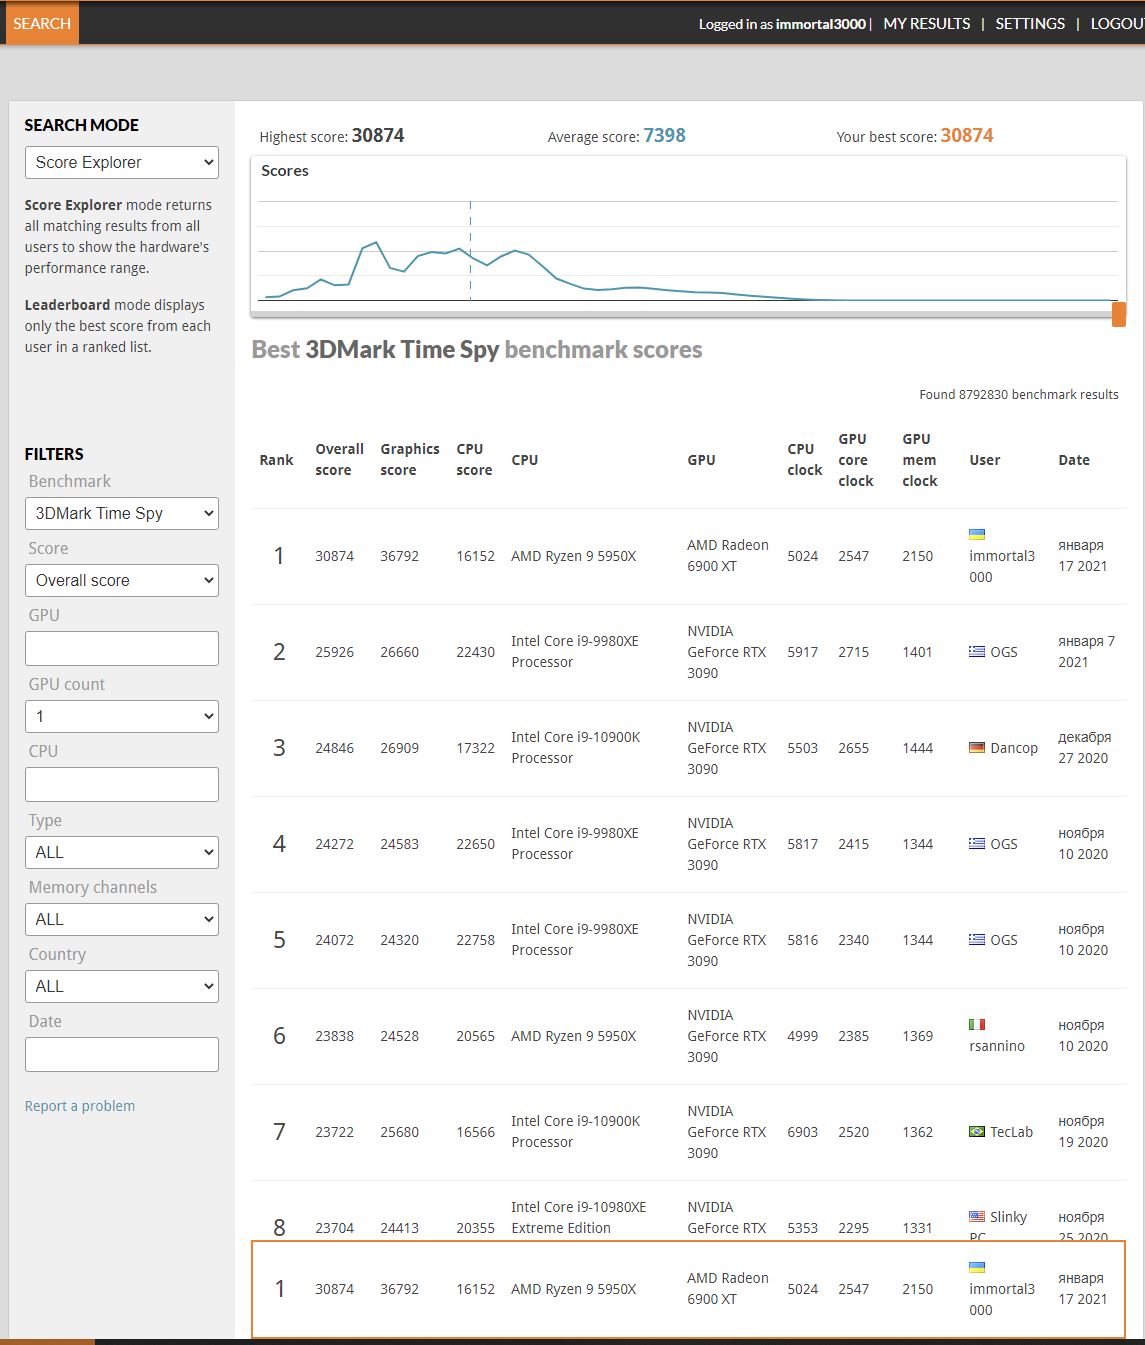The width and height of the screenshot is (1145, 1345).
Task: Click overall score 24846 in rank 3
Action: [334, 748]
